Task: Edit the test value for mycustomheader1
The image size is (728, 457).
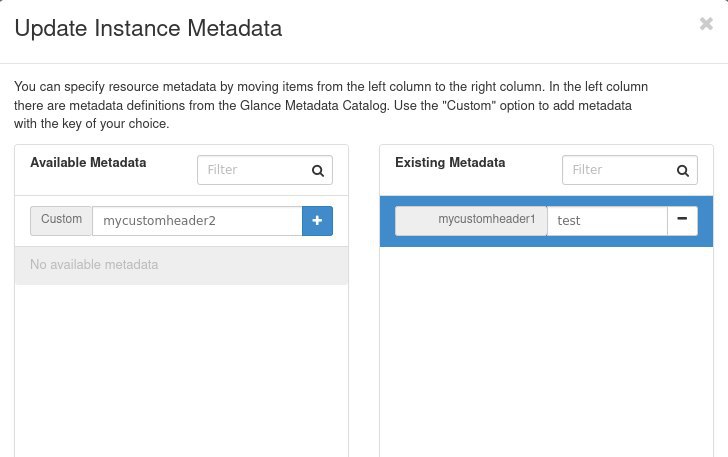Action: [x=607, y=221]
